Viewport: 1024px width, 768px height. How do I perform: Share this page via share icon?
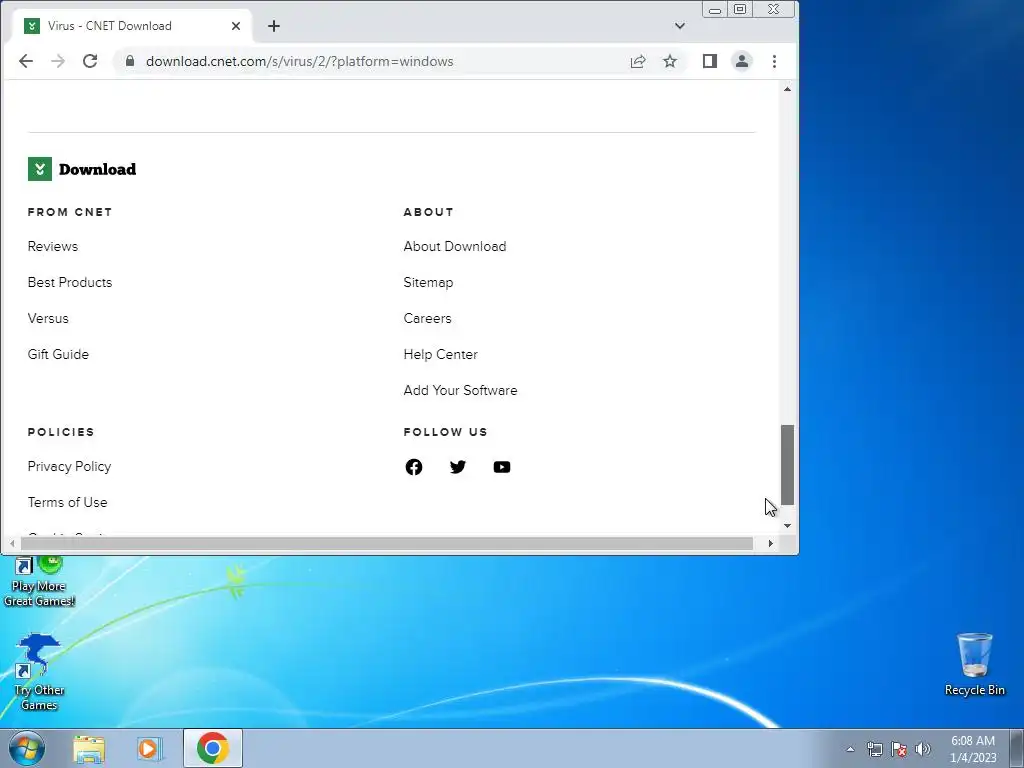(x=638, y=61)
